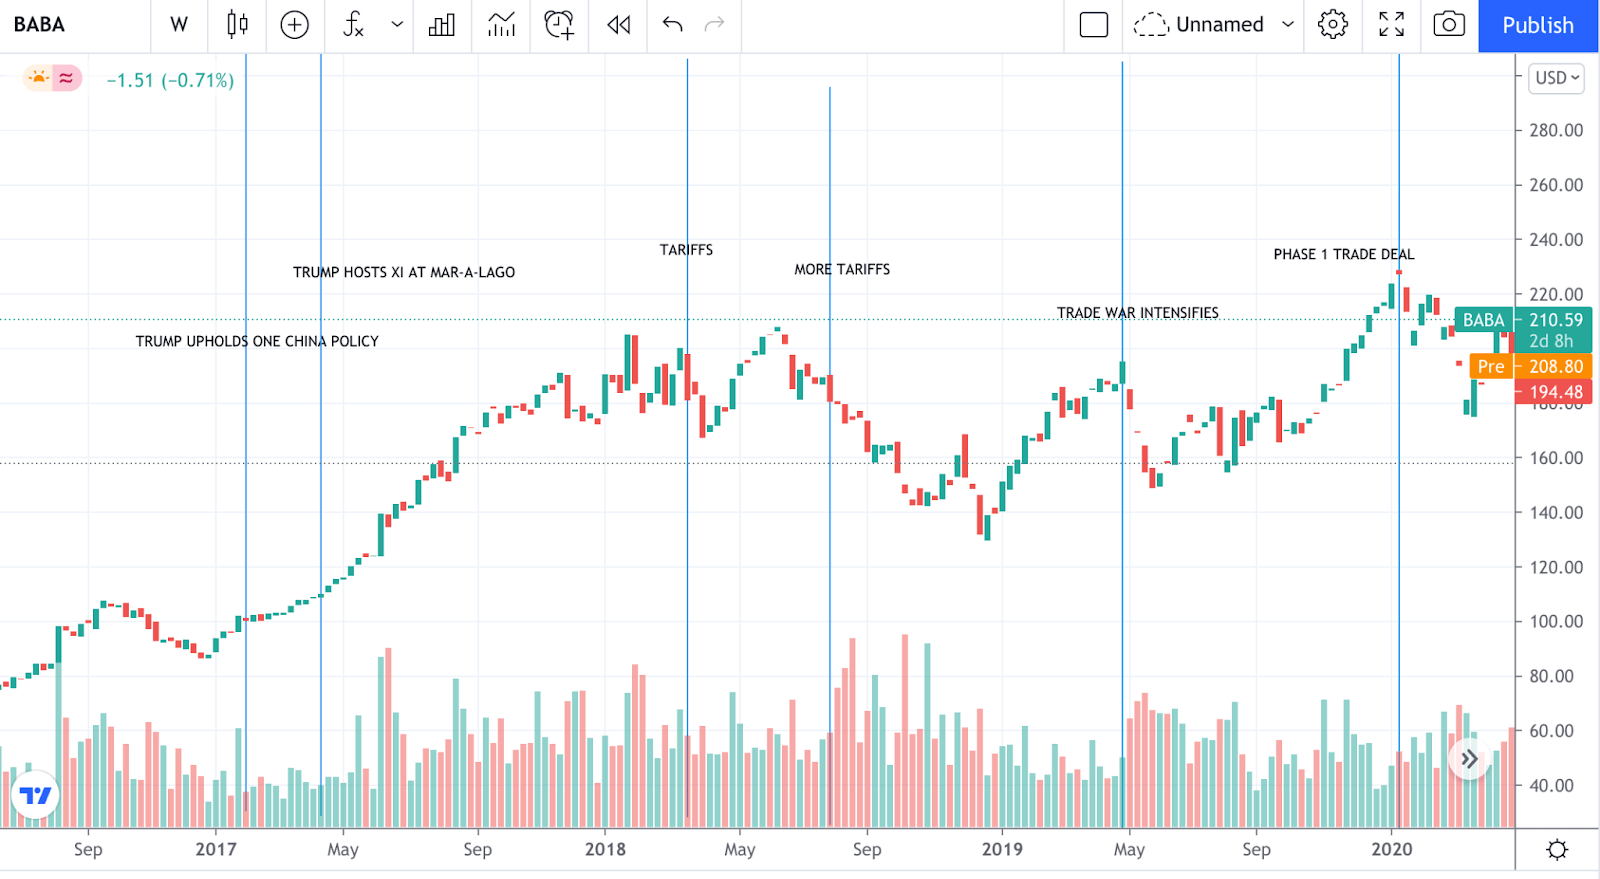The width and height of the screenshot is (1600, 879).
Task: Click the strategy templates chart icon
Action: coord(501,25)
